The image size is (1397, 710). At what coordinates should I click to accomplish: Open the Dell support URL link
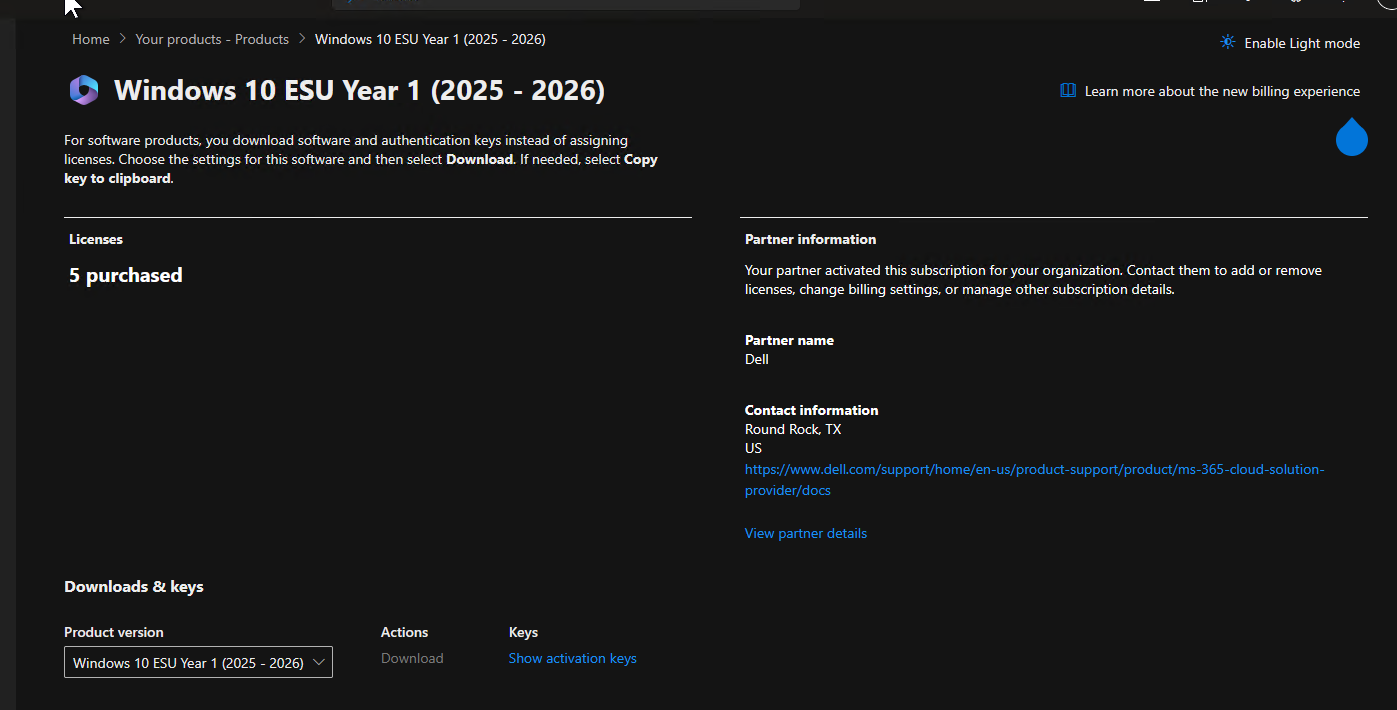(x=1034, y=479)
